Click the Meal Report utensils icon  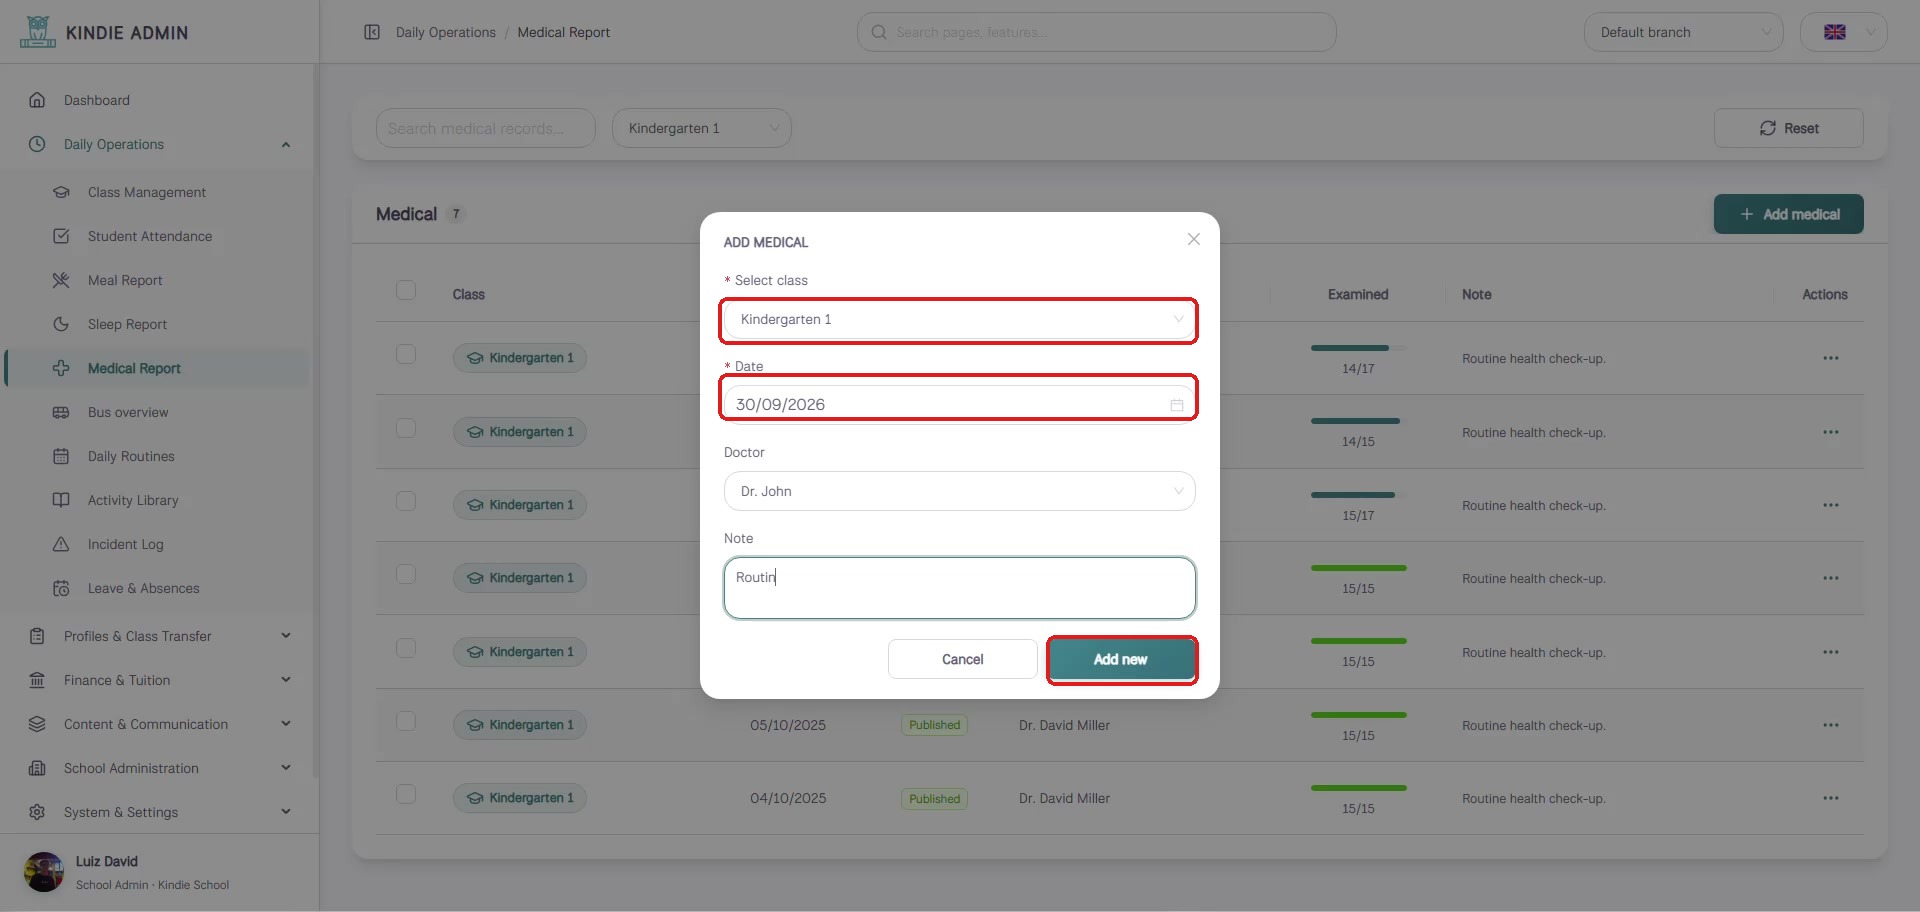[61, 280]
